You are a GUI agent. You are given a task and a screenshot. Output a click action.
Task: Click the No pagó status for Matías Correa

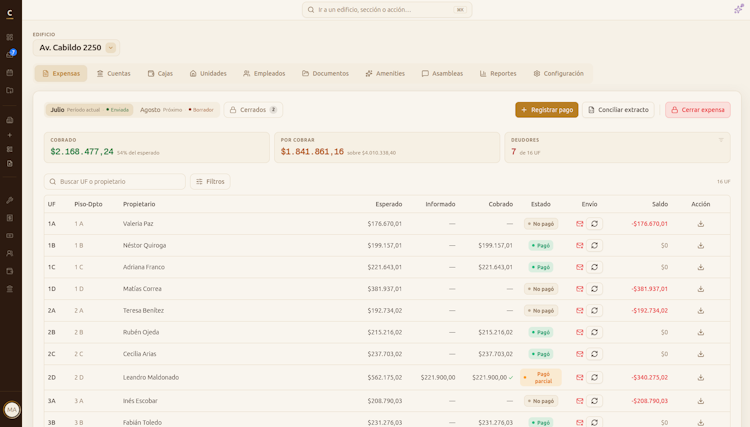pyautogui.click(x=540, y=289)
